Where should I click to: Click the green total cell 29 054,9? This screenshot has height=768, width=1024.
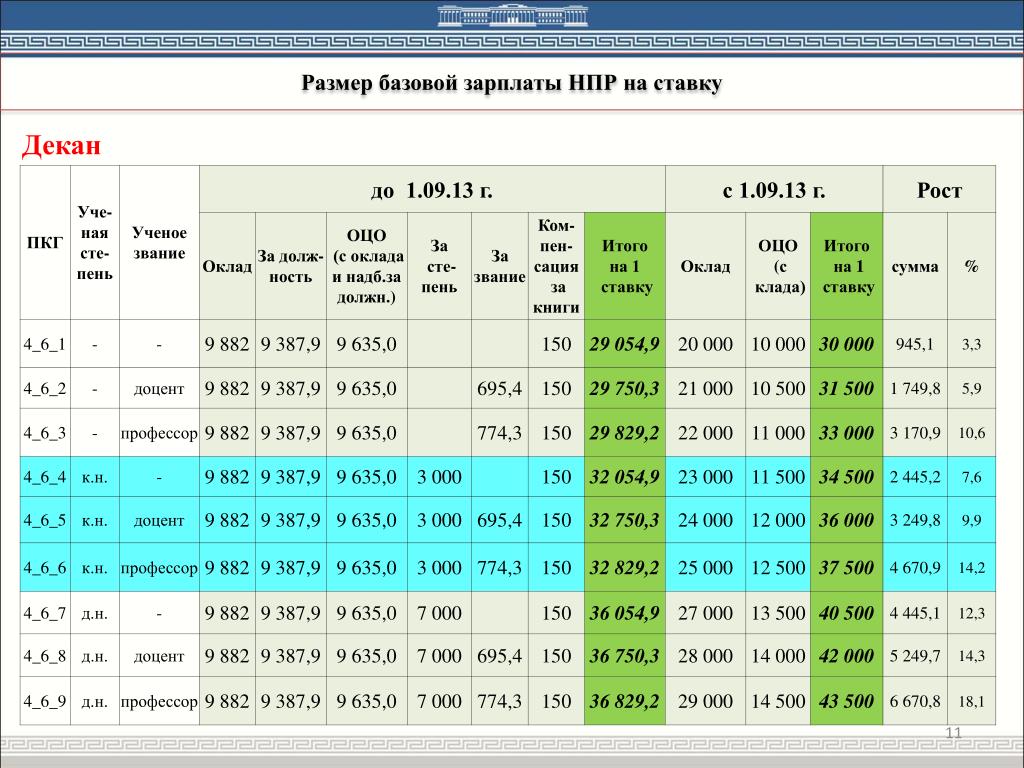pos(624,344)
